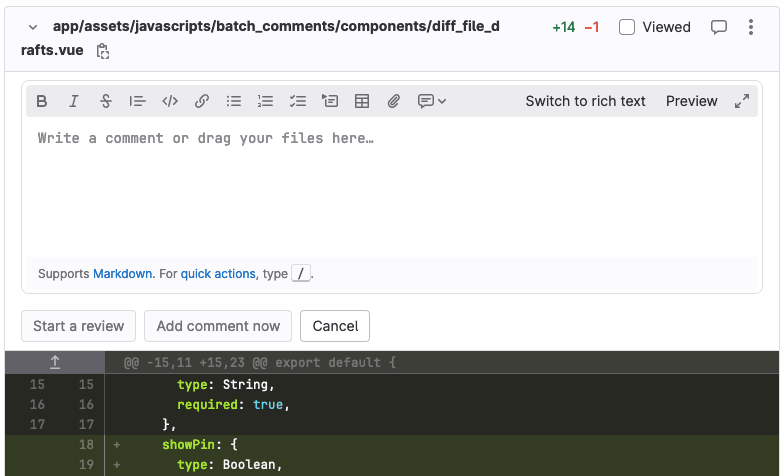Image resolution: width=784 pixels, height=476 pixels.
Task: Collapse the diff_file_drafts.vue file chevron
Action: (x=33, y=27)
